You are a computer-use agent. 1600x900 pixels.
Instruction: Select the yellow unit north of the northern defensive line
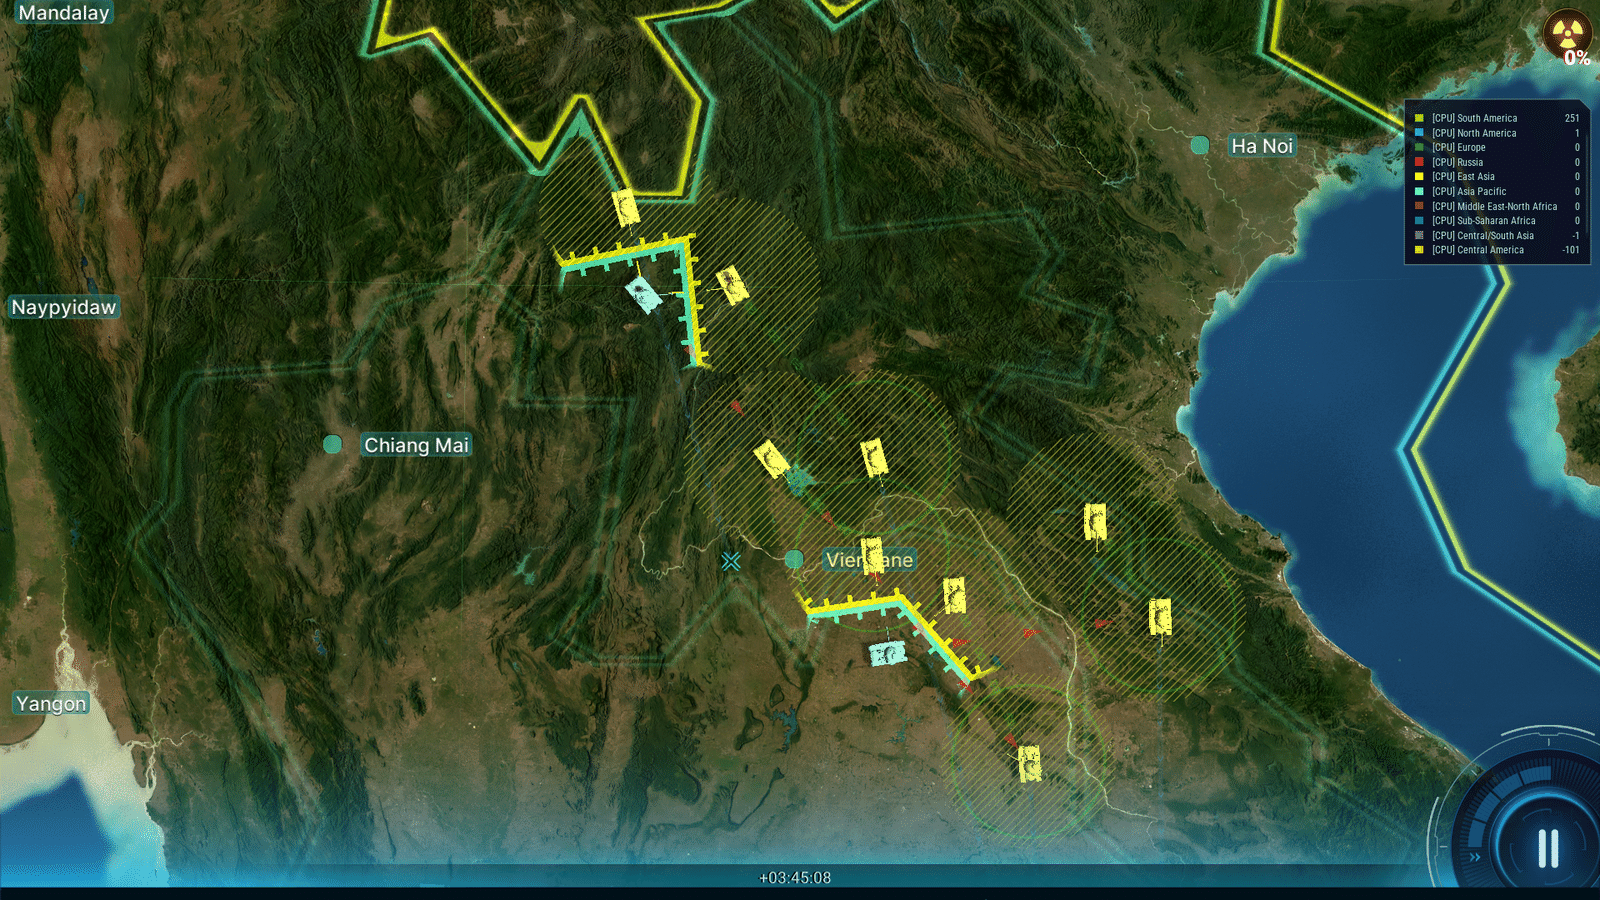click(x=626, y=208)
